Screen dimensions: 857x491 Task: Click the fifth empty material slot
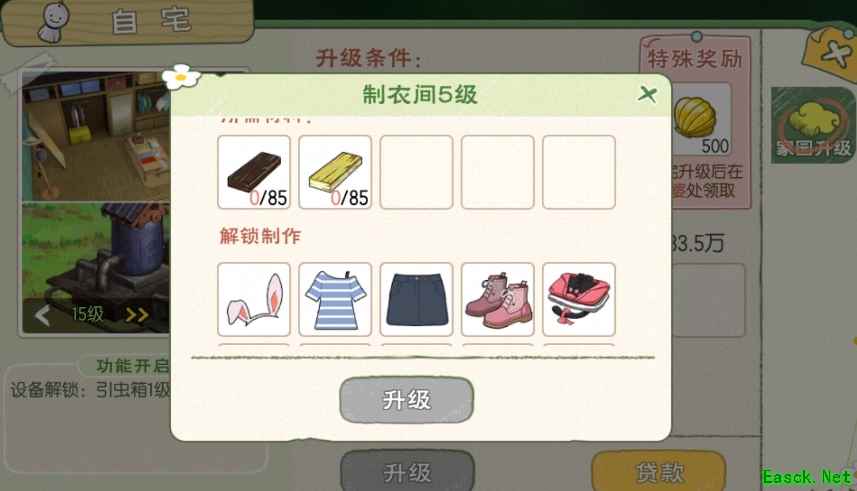point(579,172)
